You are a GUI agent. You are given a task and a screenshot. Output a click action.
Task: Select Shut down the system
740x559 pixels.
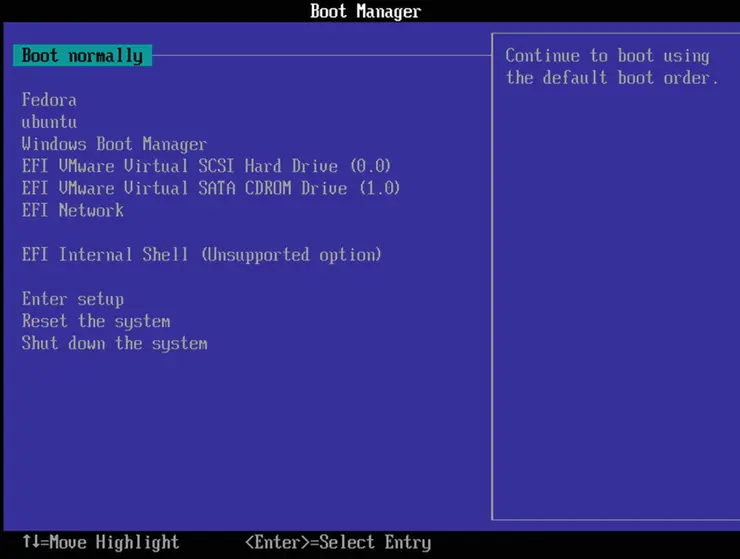(x=115, y=343)
